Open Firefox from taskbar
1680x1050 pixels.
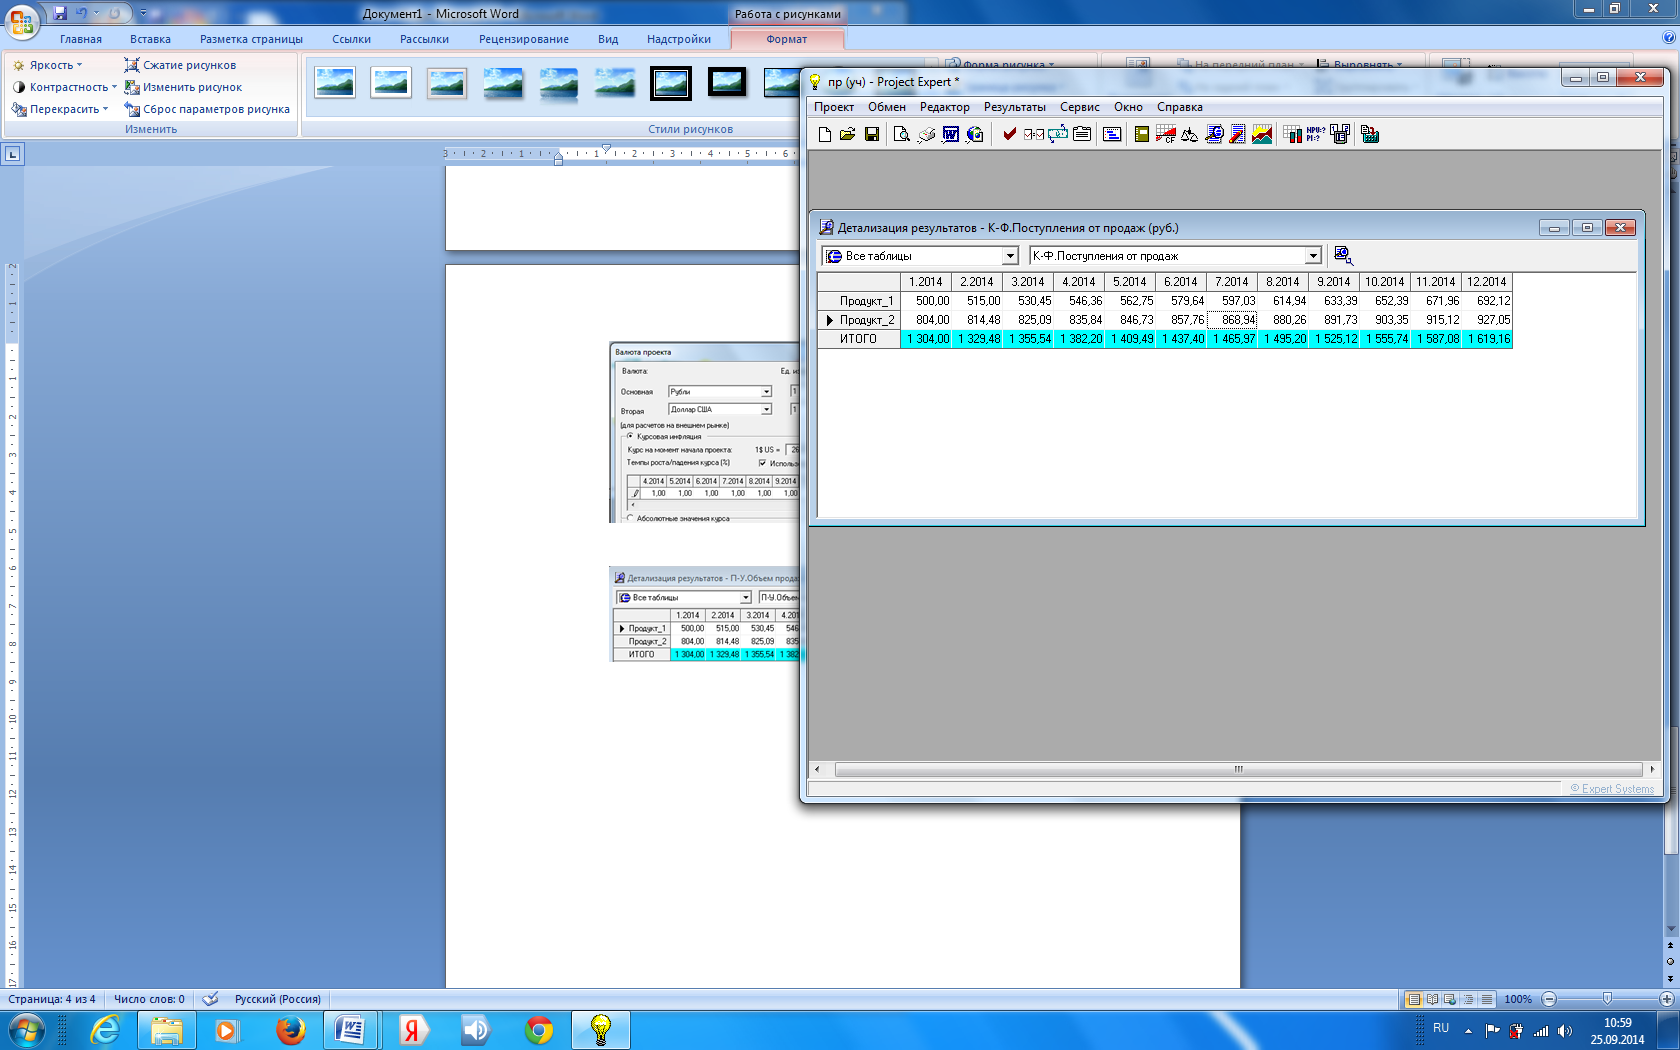point(290,1030)
